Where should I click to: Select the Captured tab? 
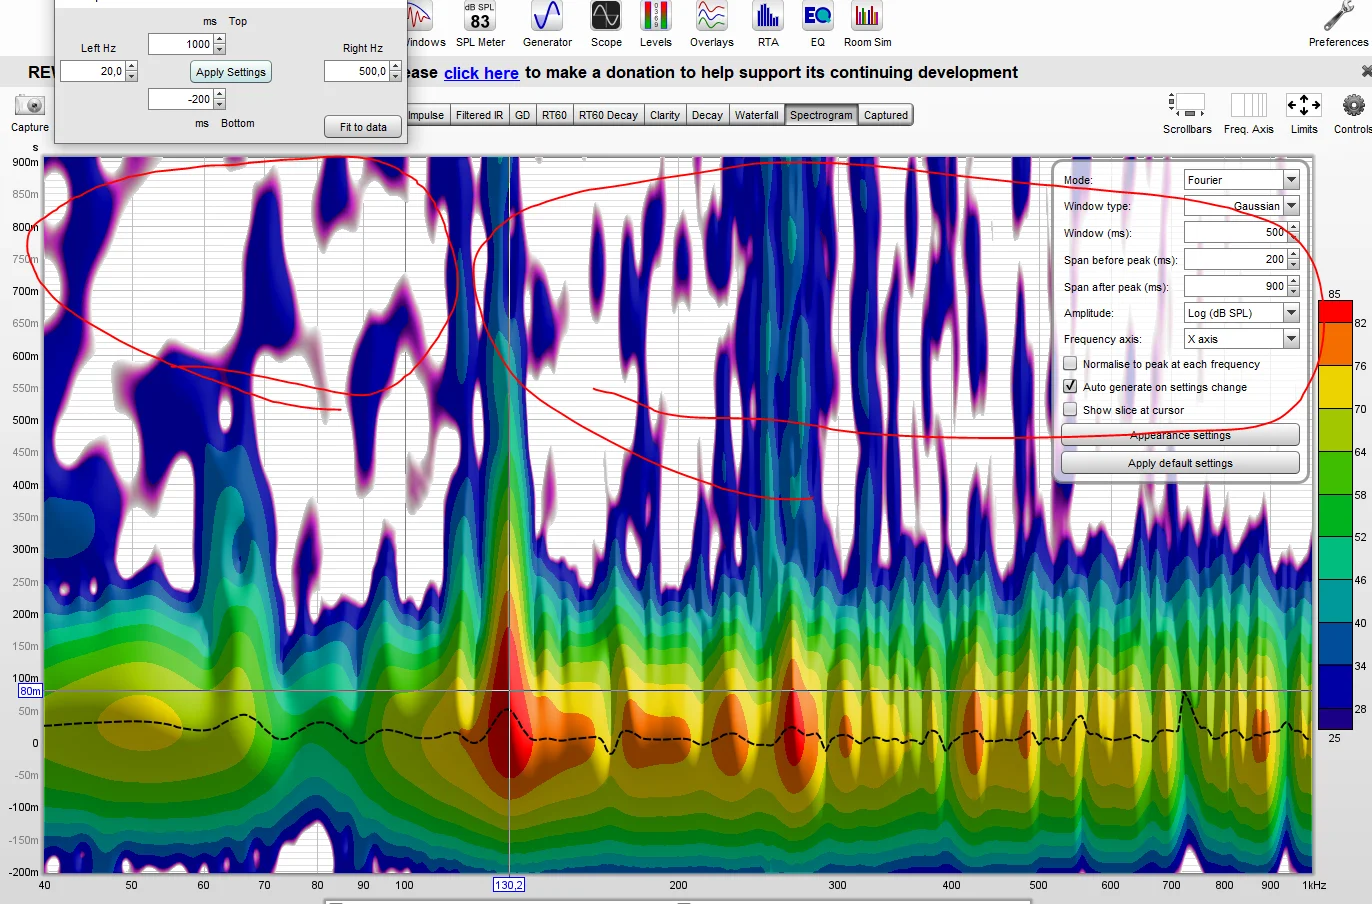[886, 115]
